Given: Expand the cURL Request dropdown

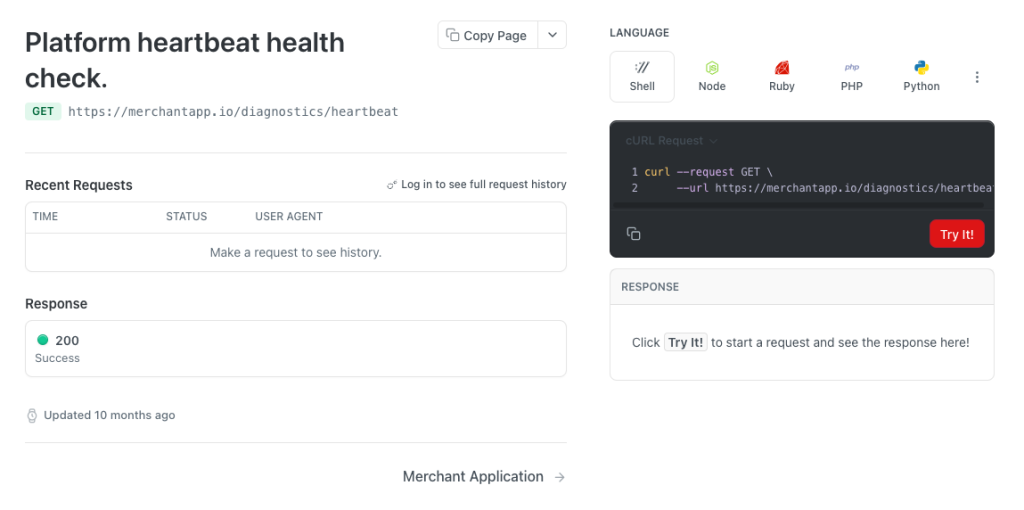Looking at the screenshot, I should (671, 140).
